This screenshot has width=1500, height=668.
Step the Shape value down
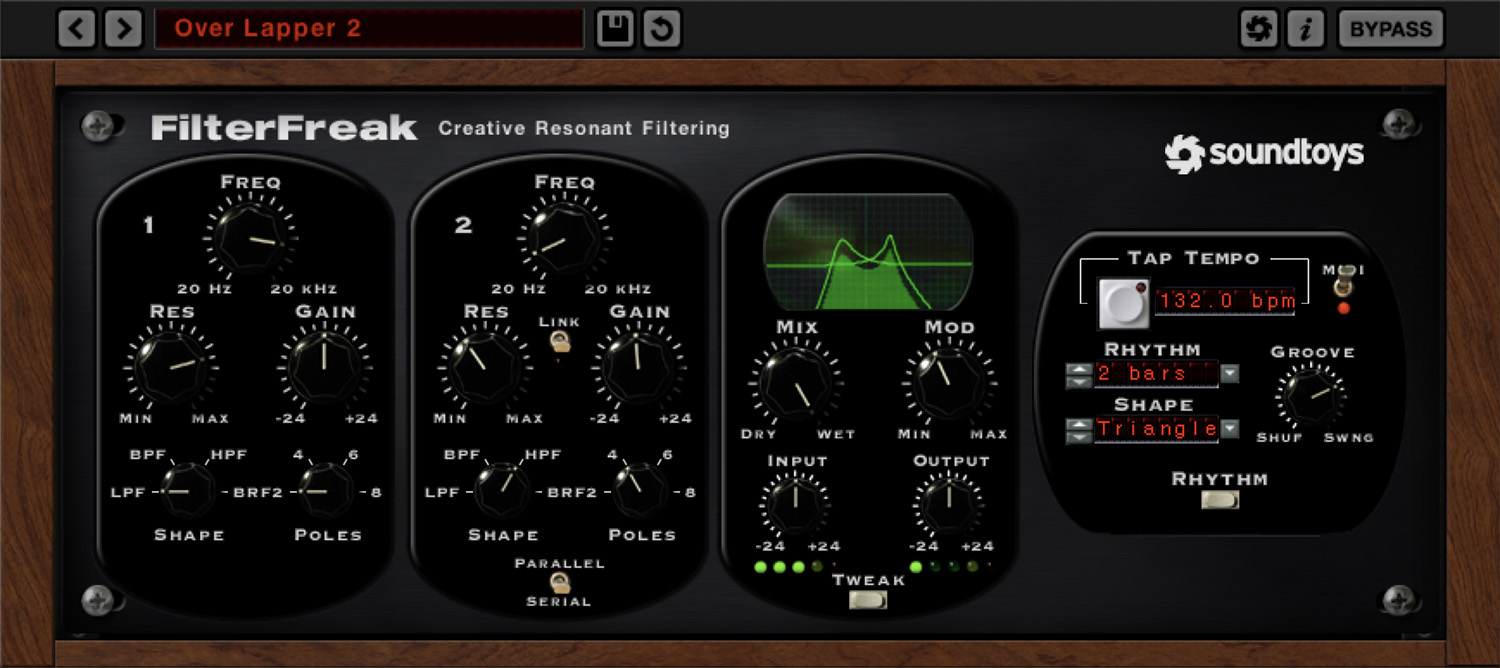[x=1079, y=436]
